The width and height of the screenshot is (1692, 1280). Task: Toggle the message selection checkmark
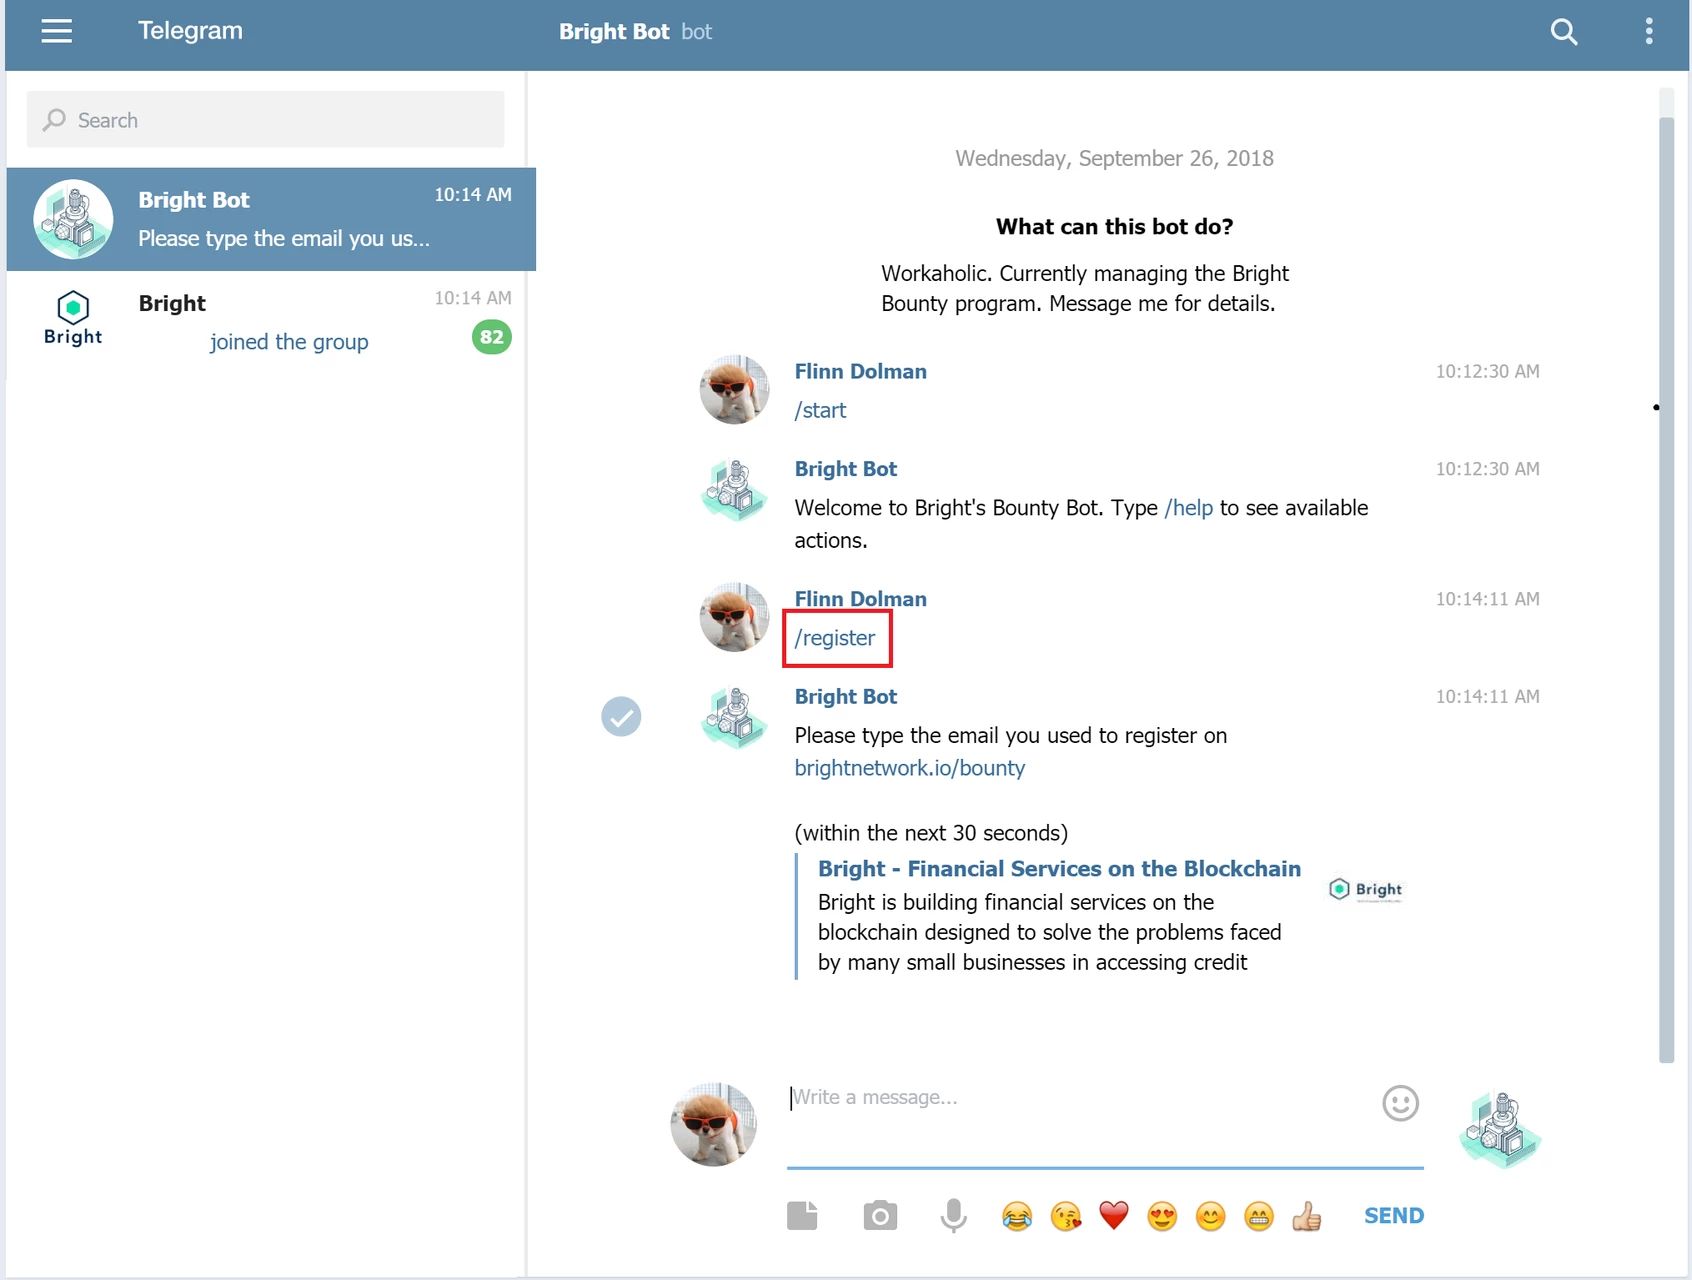tap(621, 717)
